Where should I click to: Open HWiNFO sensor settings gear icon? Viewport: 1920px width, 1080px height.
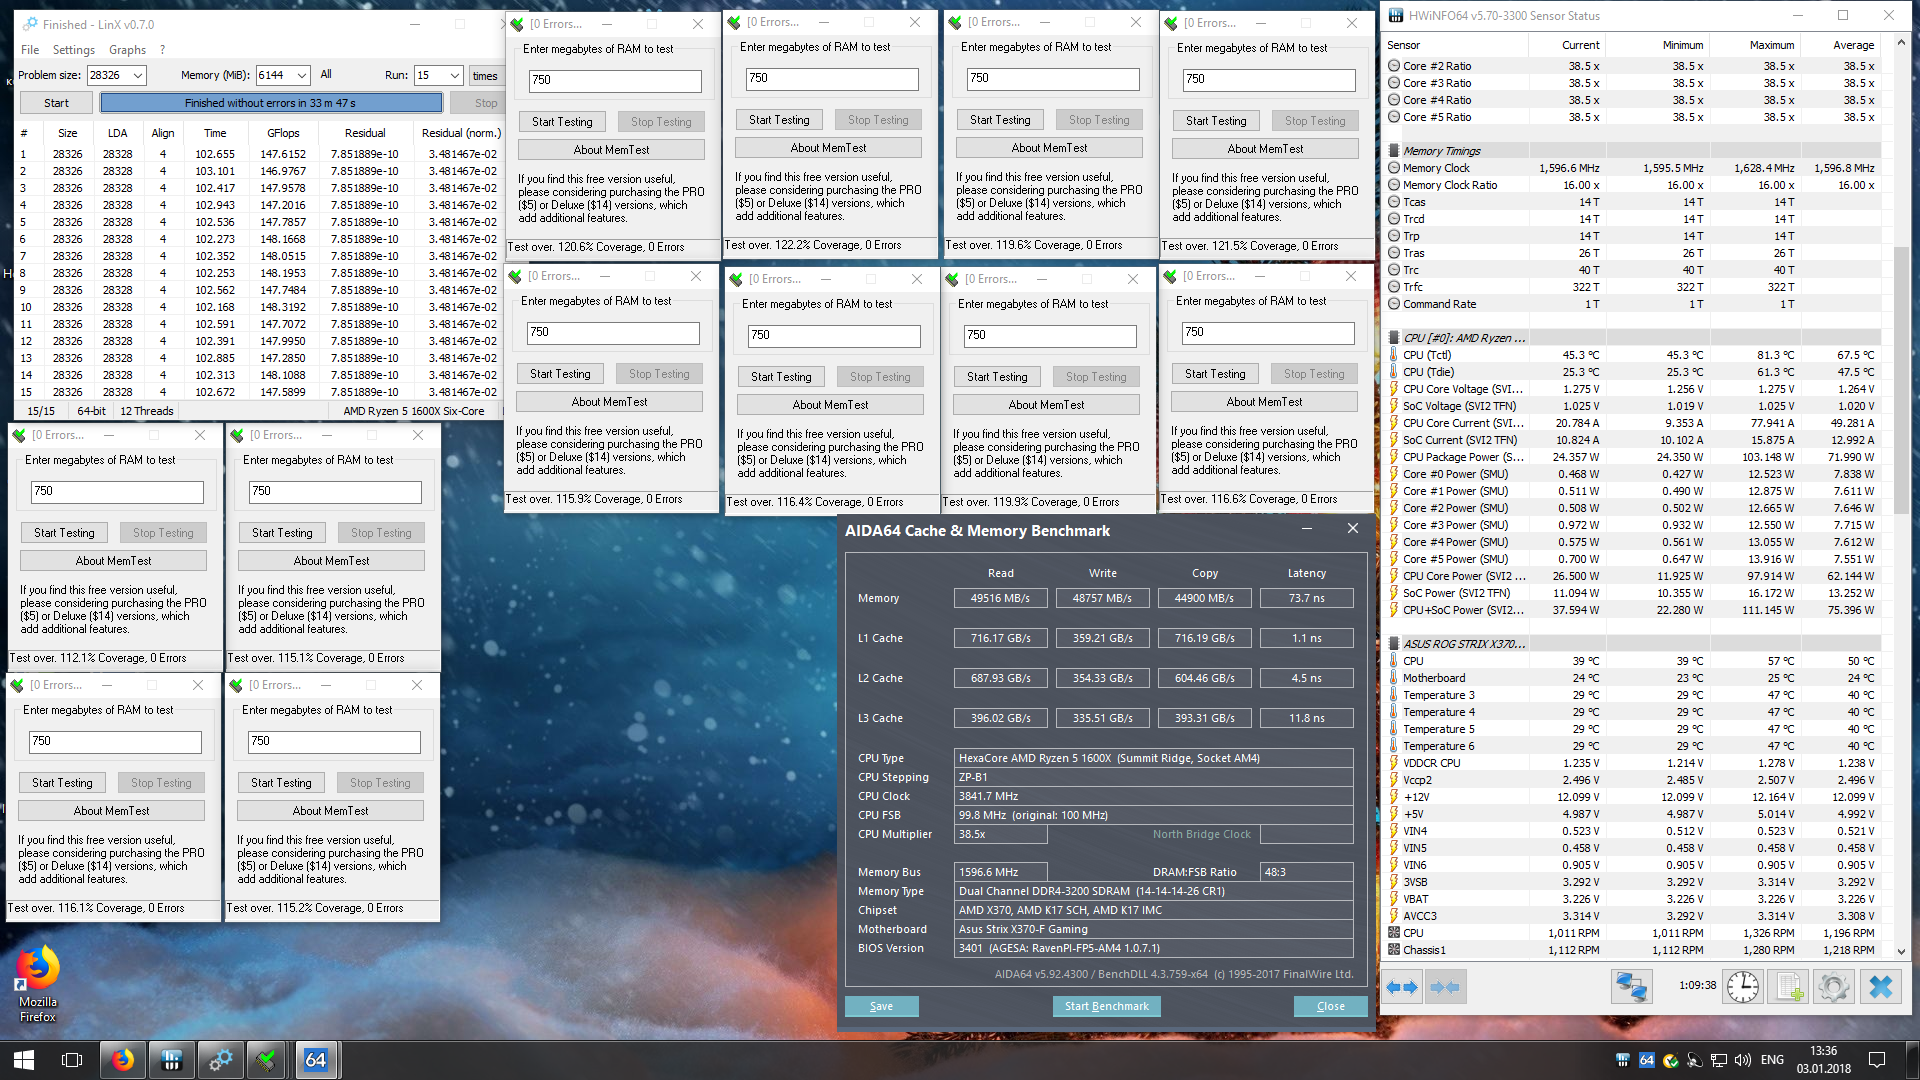pos(1833,987)
